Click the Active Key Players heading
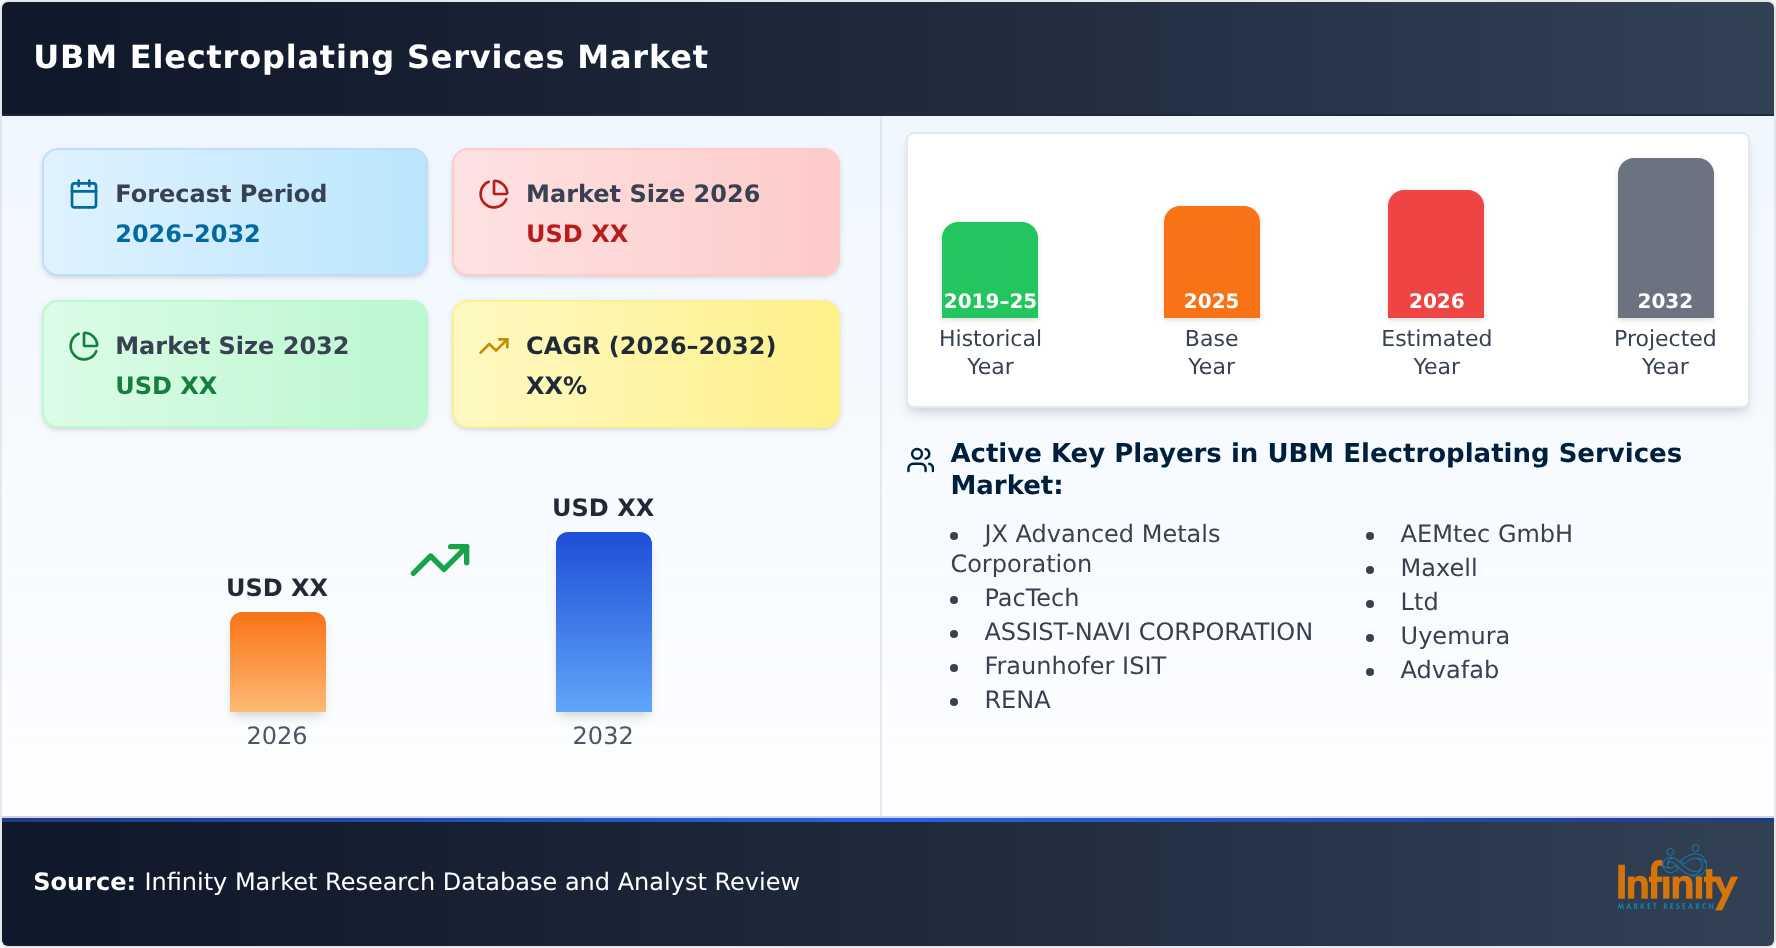Viewport: 1776px width, 948px height. click(1316, 469)
